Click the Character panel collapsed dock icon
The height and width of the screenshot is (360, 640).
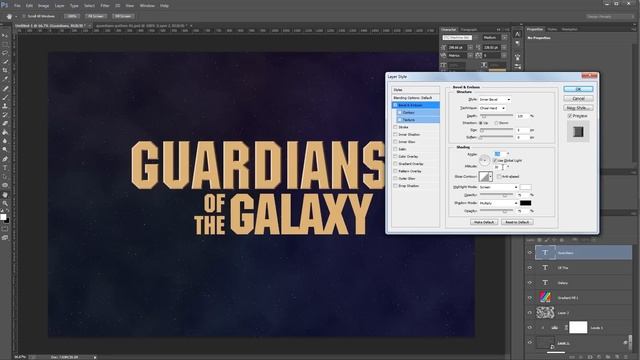[x=517, y=34]
